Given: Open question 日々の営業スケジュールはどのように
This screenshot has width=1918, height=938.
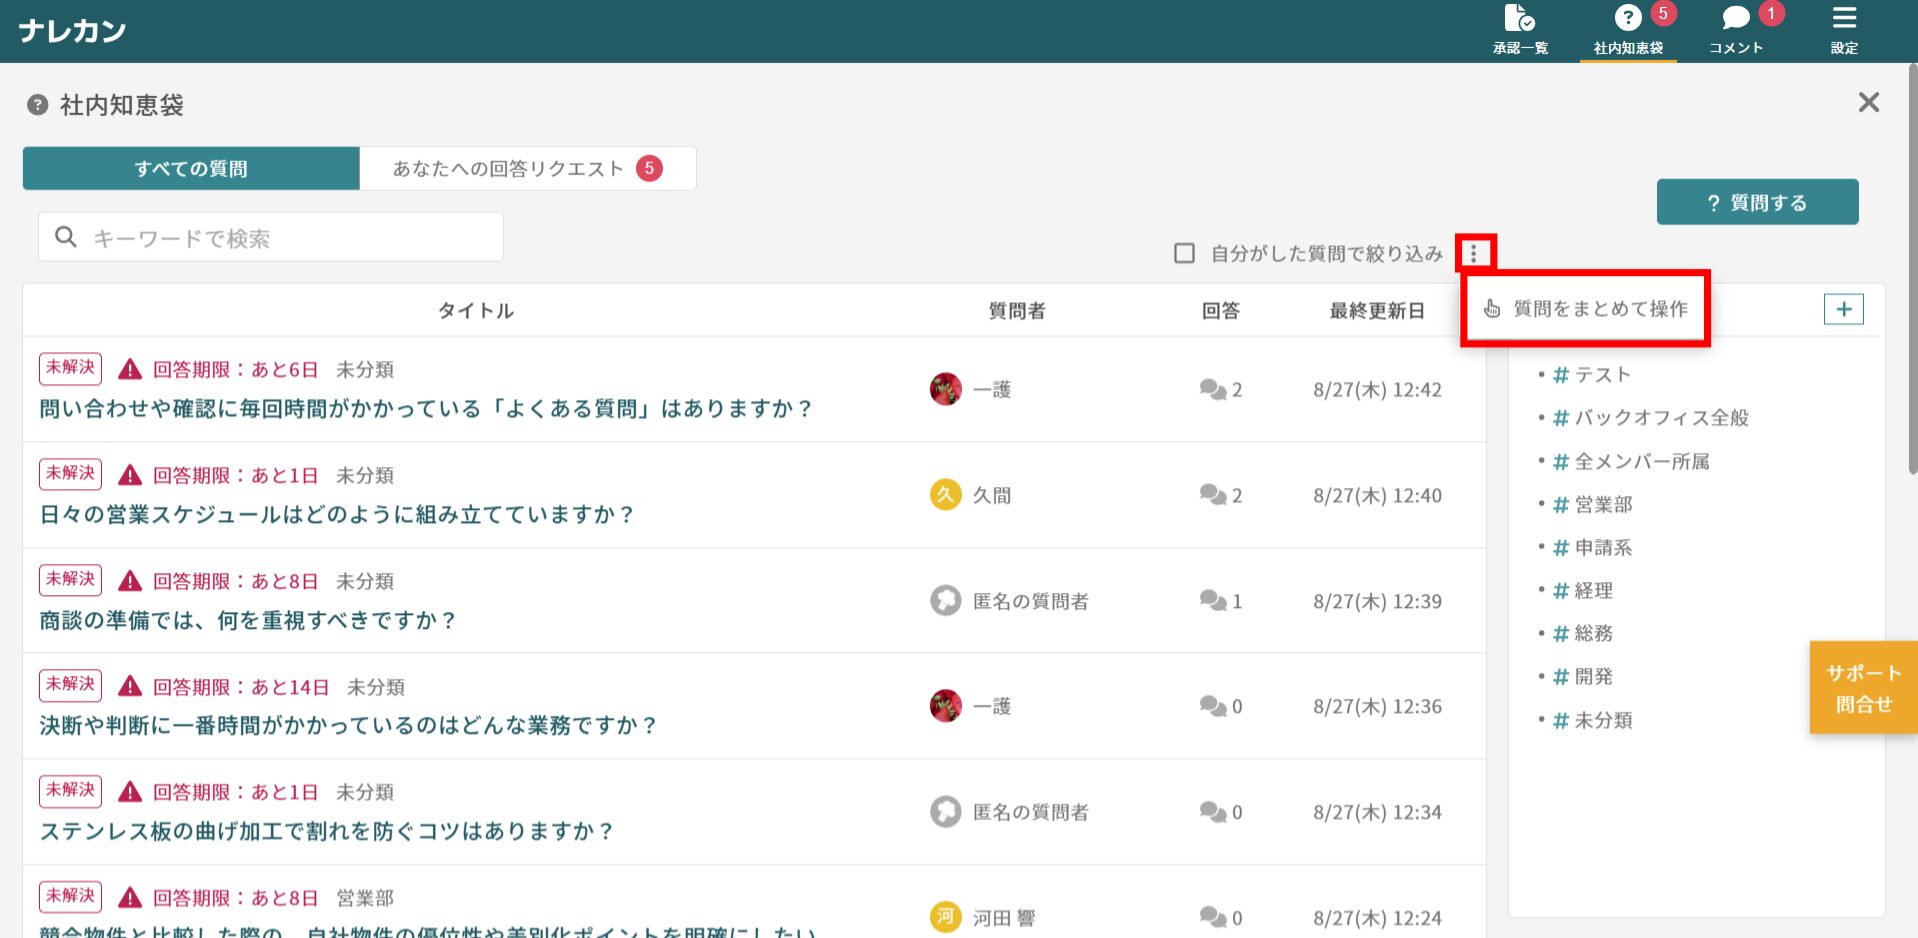Looking at the screenshot, I should click(336, 514).
